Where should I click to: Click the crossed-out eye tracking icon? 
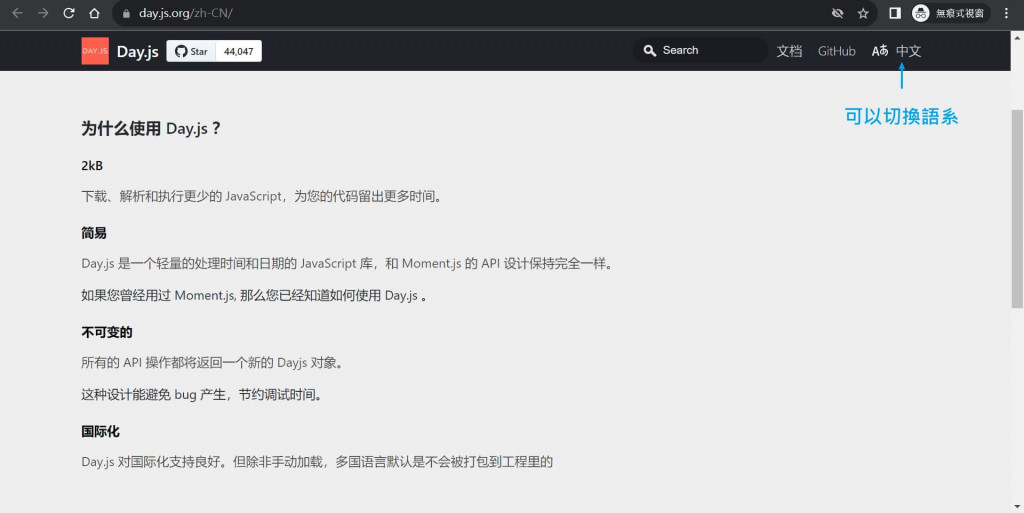837,13
